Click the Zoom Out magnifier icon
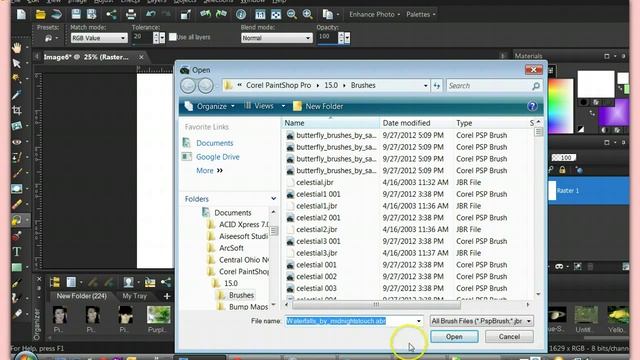640x360 pixels. click(291, 14)
